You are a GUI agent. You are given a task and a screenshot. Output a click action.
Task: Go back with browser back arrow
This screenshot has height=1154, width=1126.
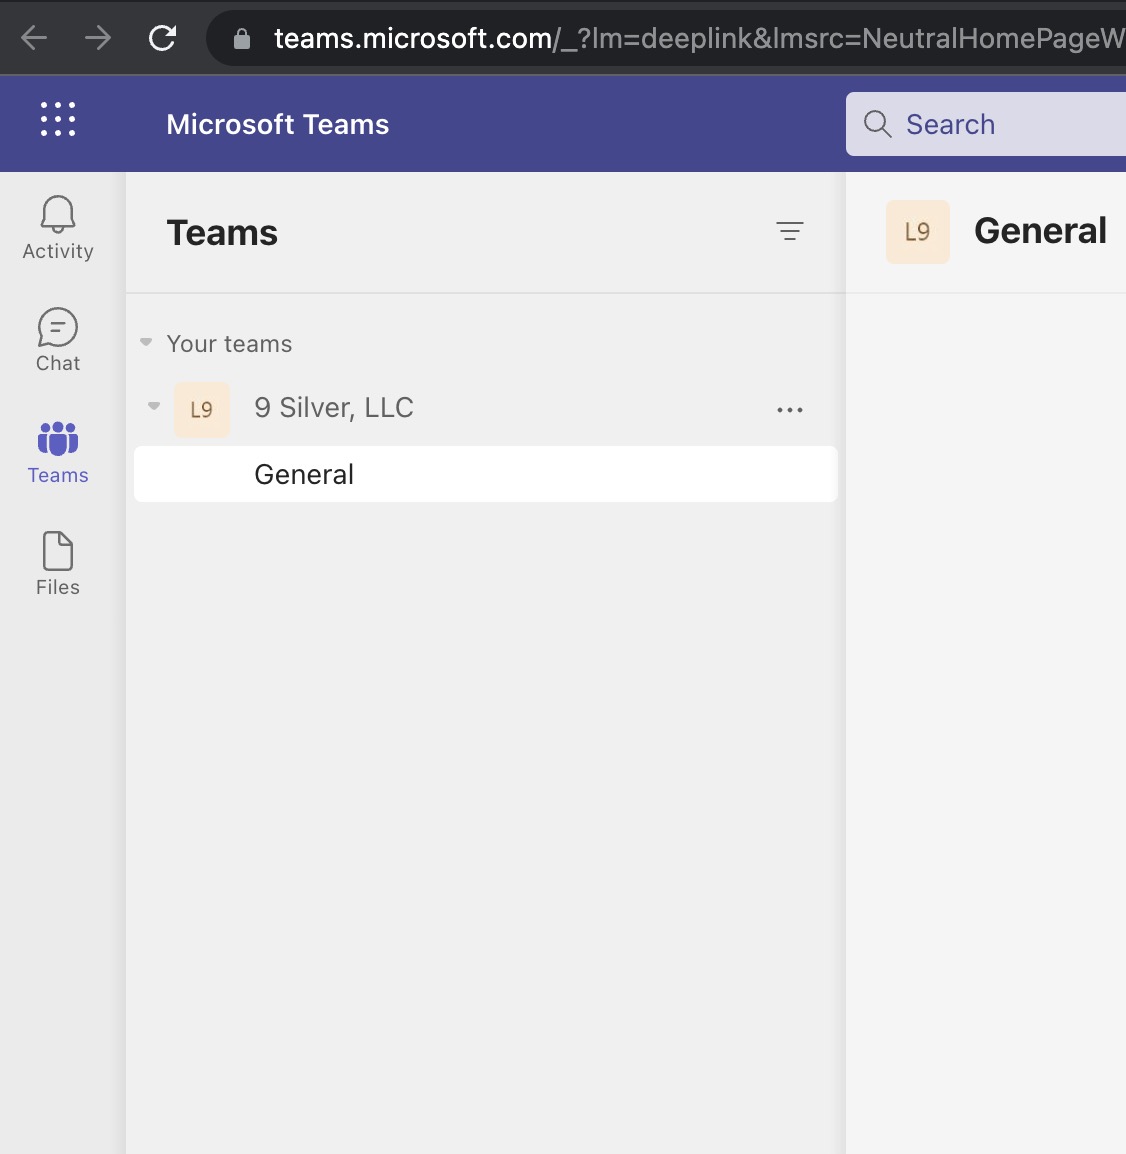click(x=34, y=38)
